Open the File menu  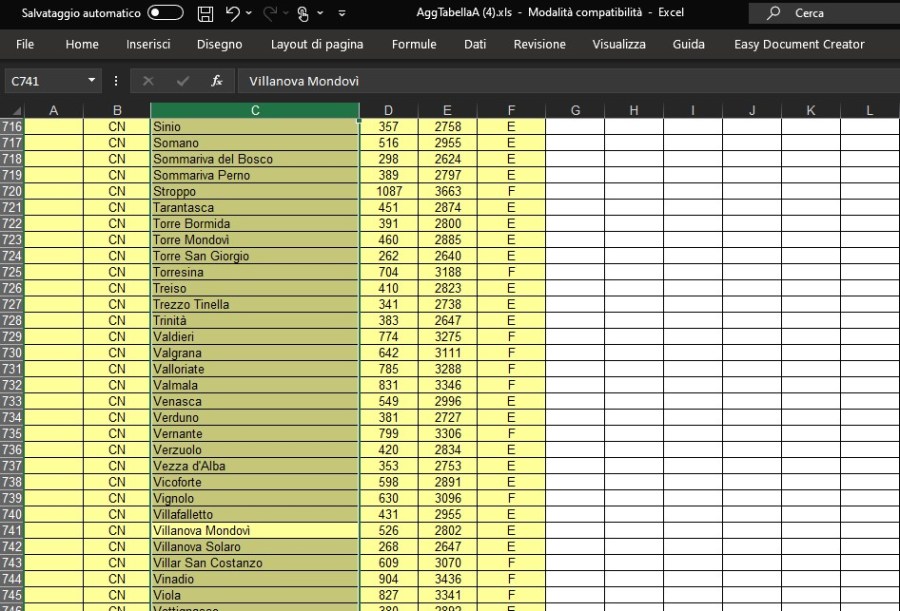25,44
